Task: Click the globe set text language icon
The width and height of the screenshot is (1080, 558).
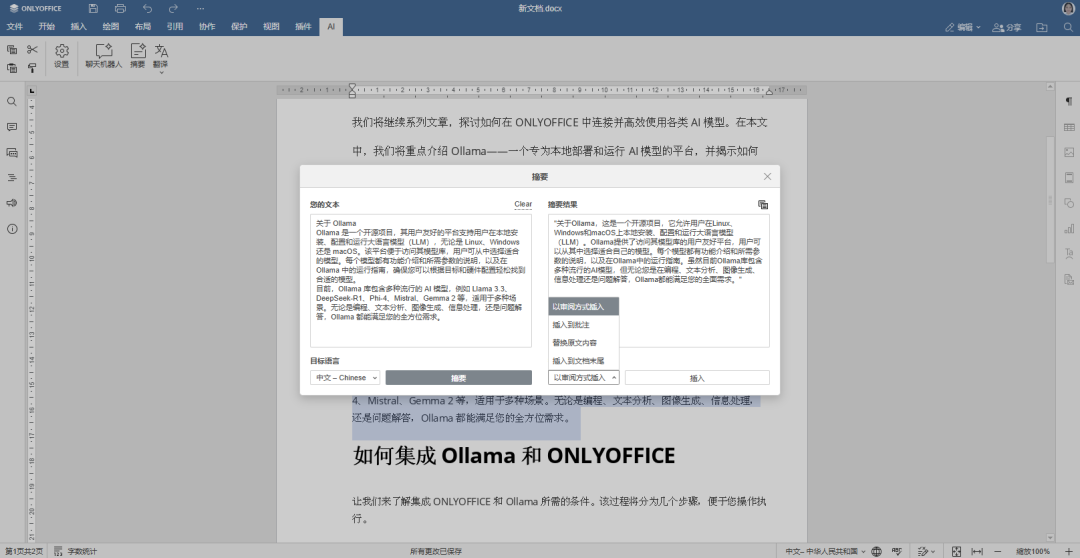Action: tap(876, 551)
